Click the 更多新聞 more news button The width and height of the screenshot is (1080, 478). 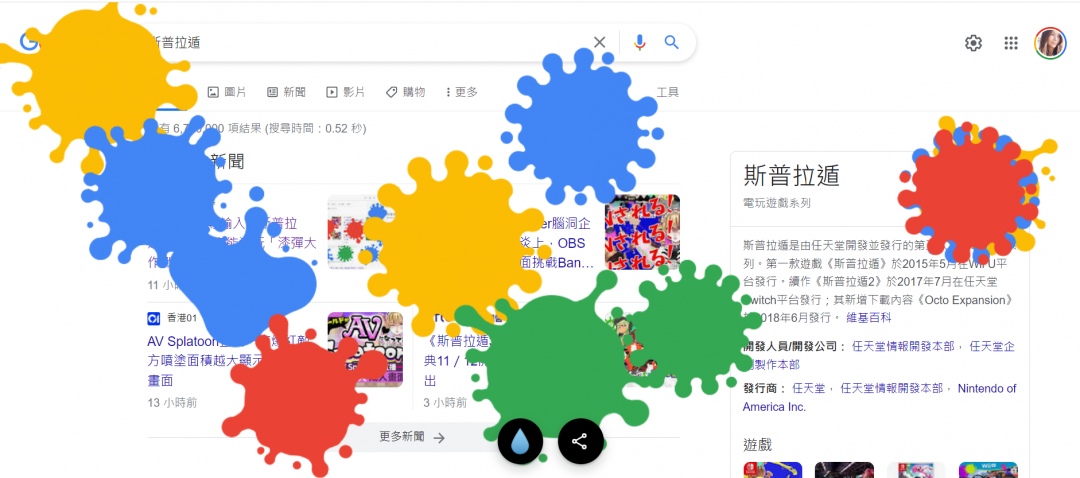(x=413, y=437)
